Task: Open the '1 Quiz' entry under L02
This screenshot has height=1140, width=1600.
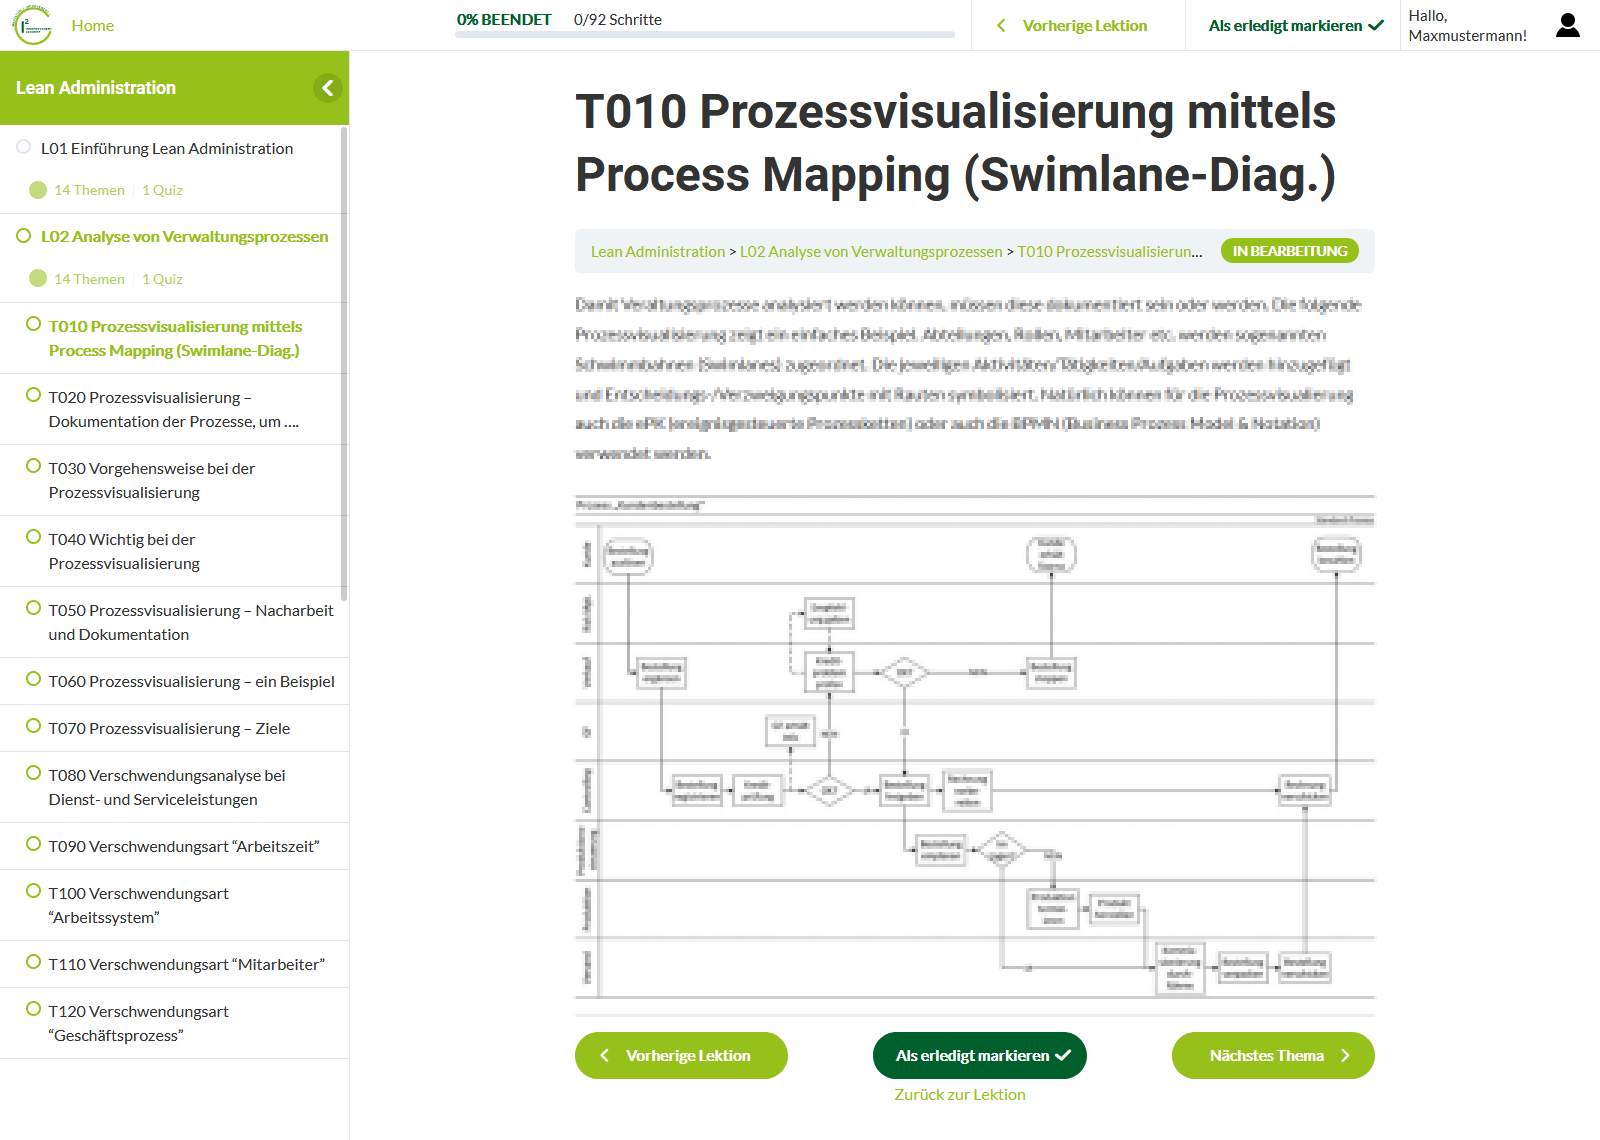Action: (x=162, y=279)
